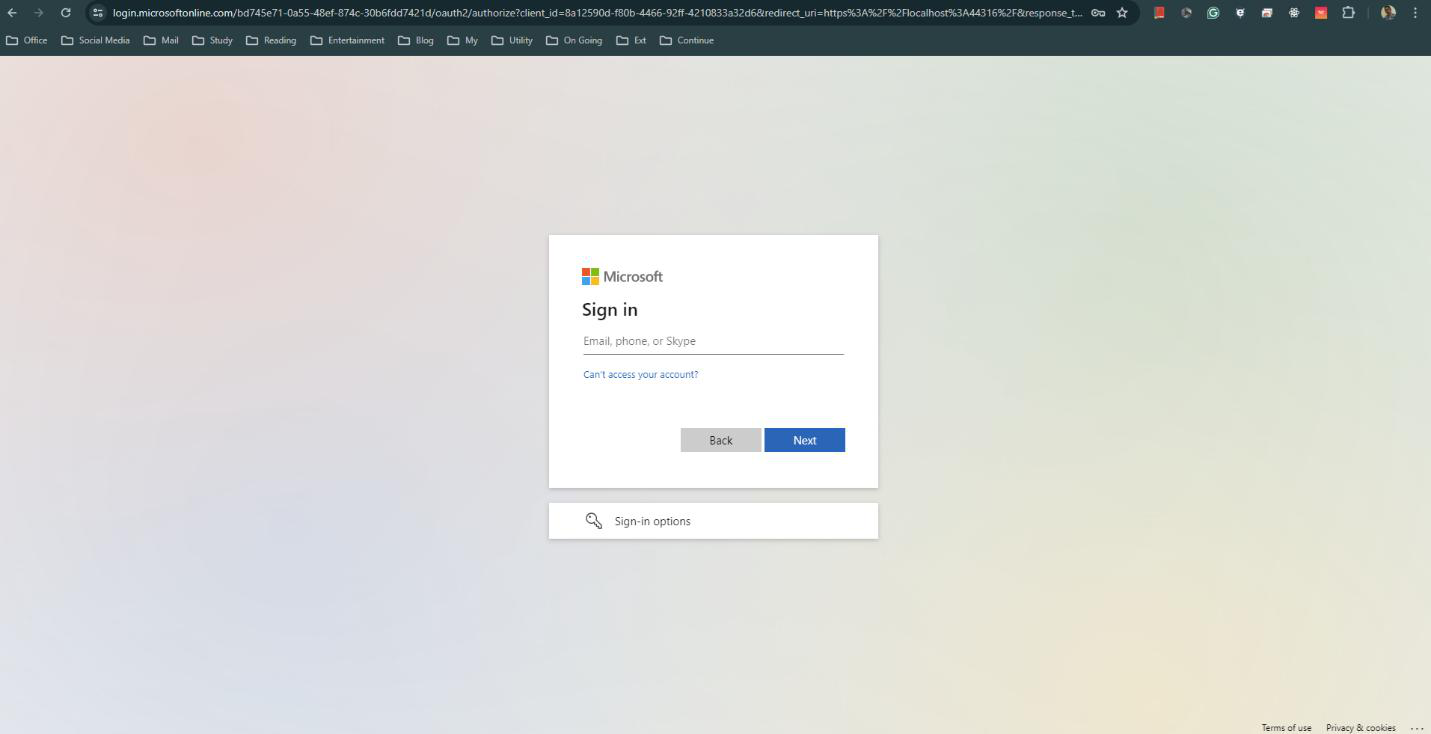This screenshot has height=734, width=1431.
Task: Open the React DevTools extension icon
Action: click(1294, 13)
